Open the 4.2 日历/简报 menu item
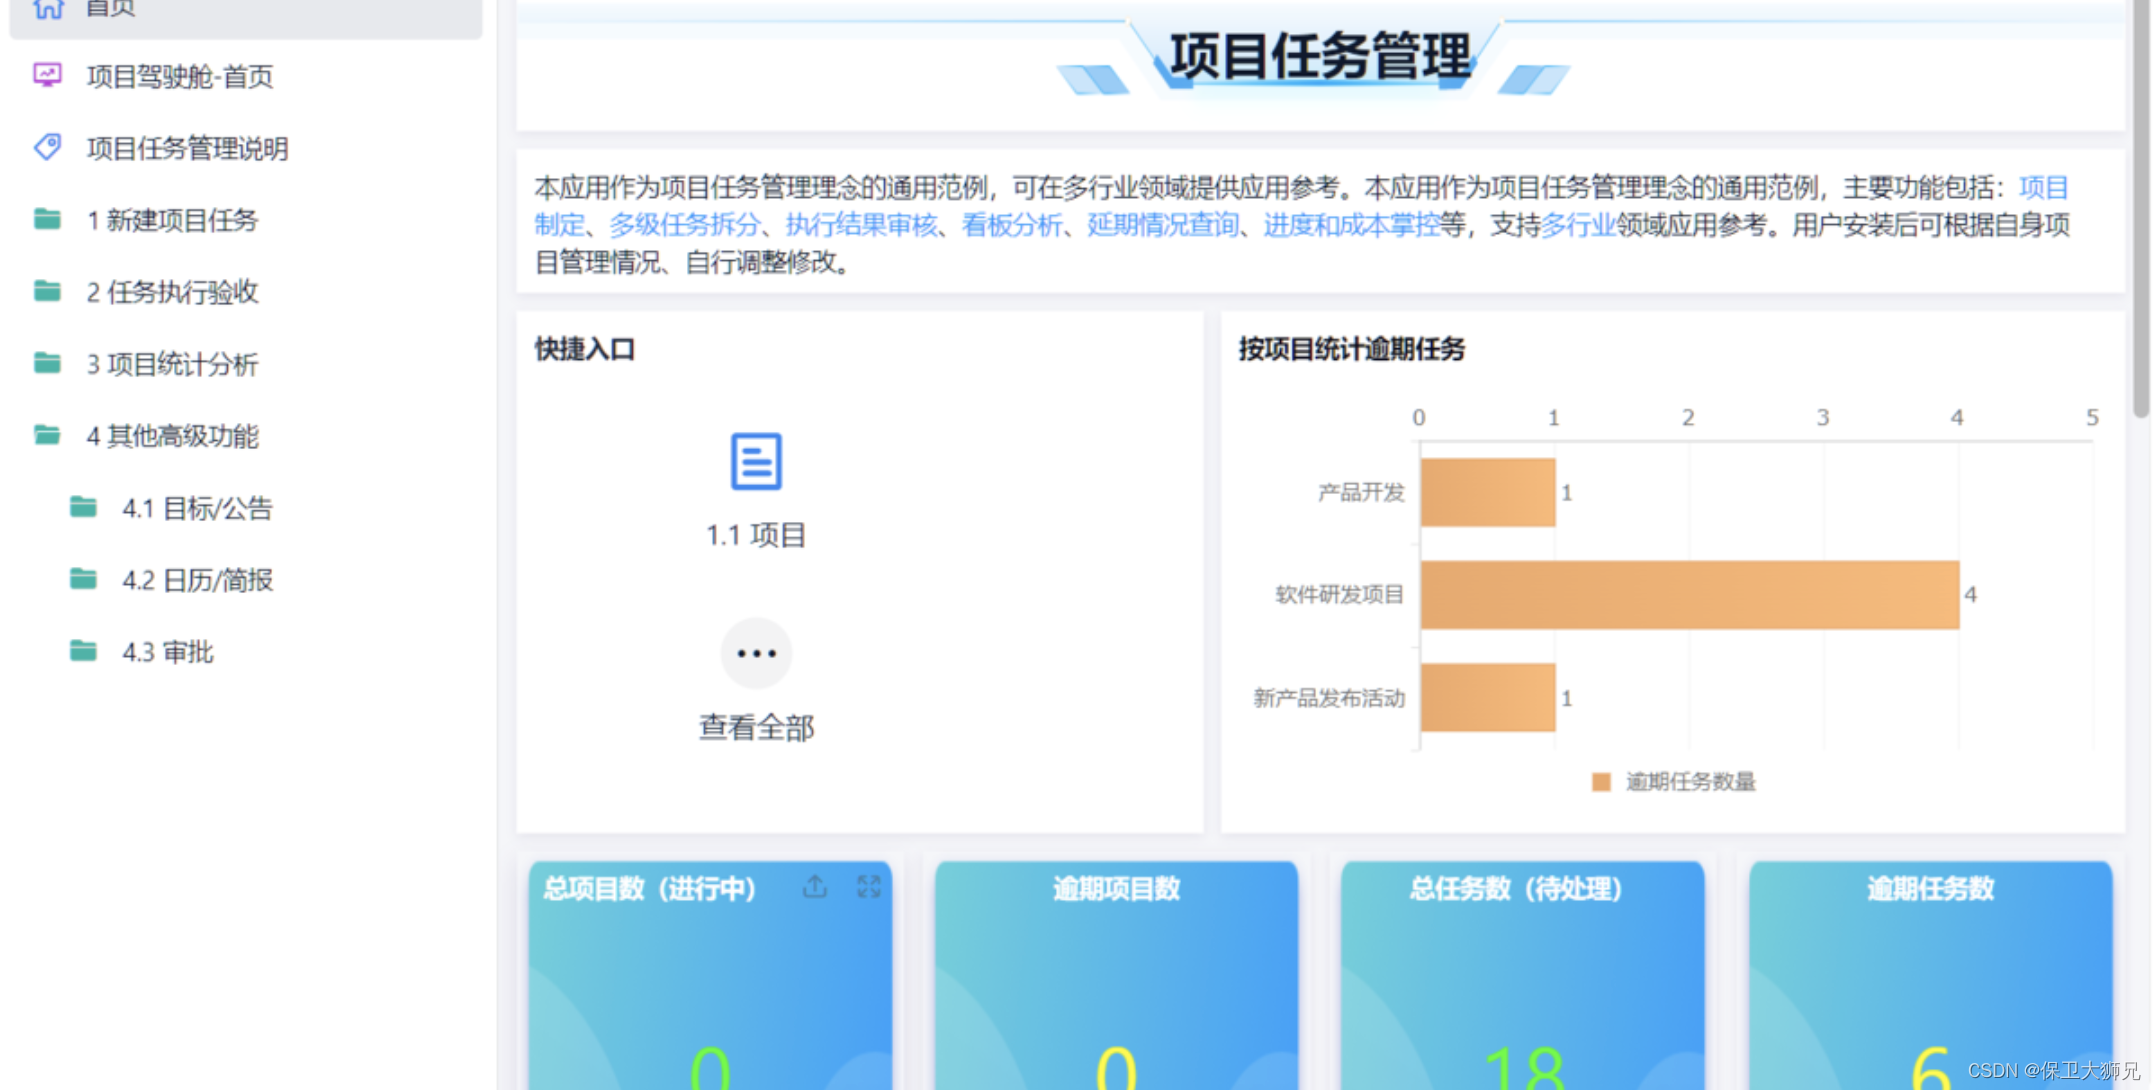The height and width of the screenshot is (1090, 2156). point(197,580)
